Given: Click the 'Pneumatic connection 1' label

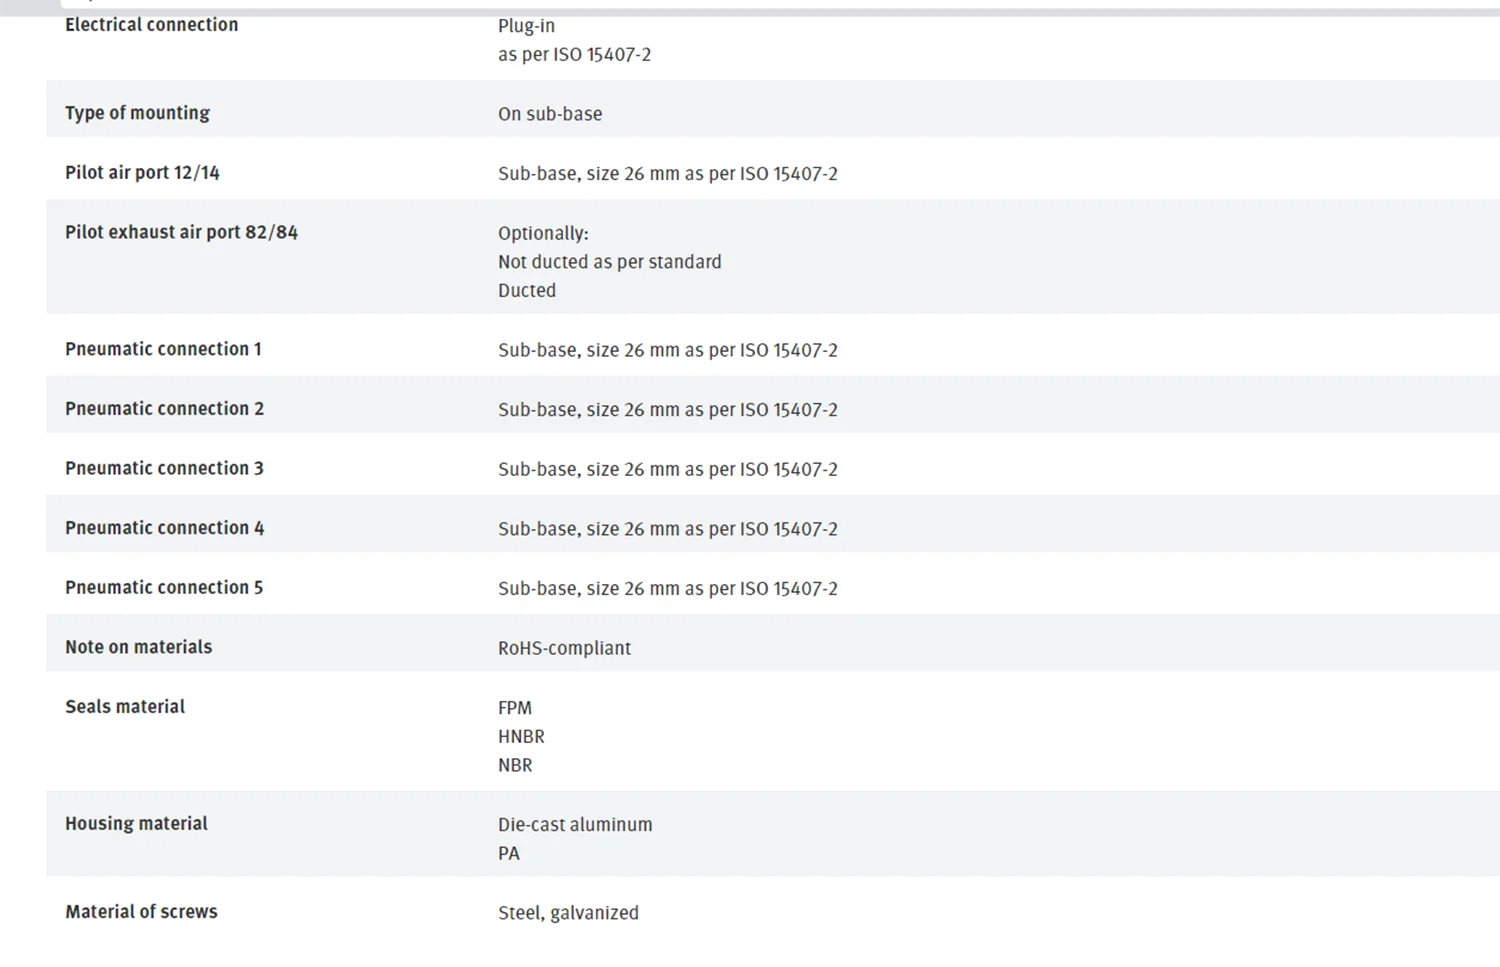Looking at the screenshot, I should (163, 349).
